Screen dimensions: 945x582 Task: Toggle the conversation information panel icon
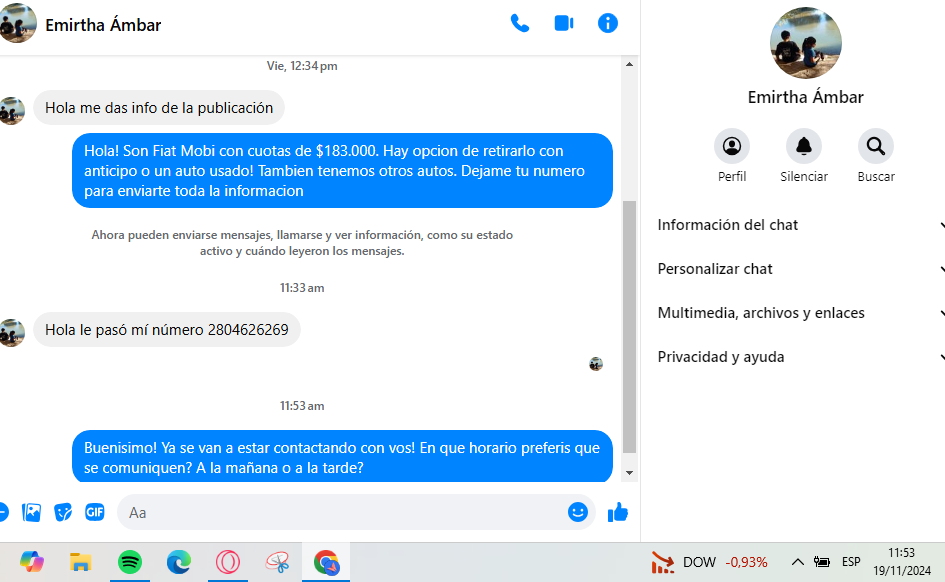[608, 23]
